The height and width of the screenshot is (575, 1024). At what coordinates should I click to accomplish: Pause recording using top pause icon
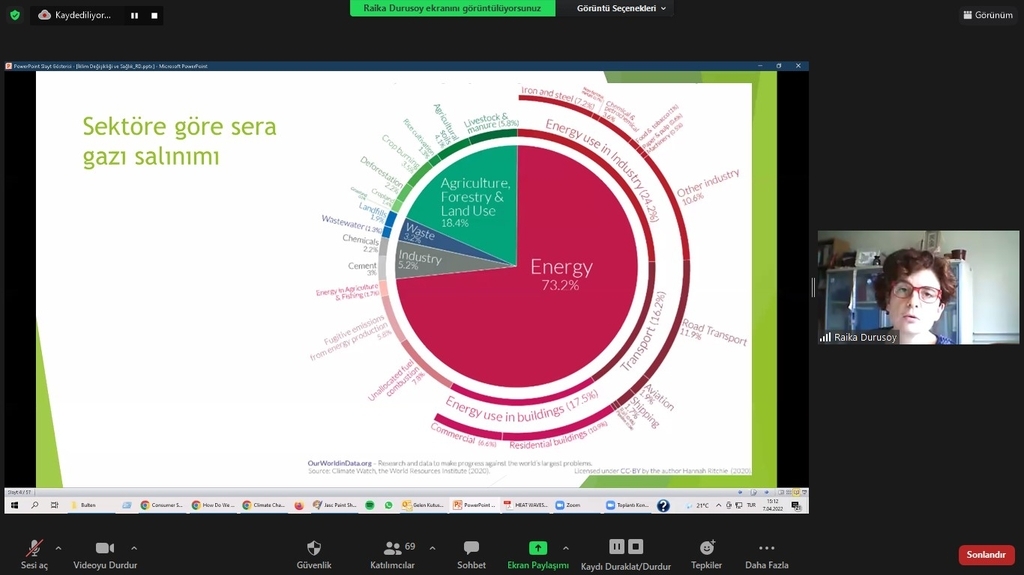[x=135, y=15]
